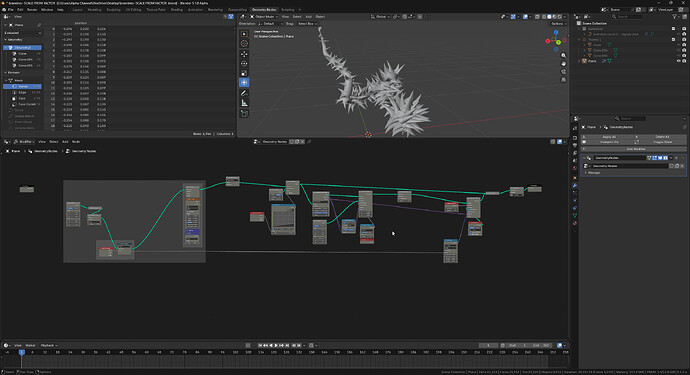Open the Tool properties tab

[x=575, y=128]
